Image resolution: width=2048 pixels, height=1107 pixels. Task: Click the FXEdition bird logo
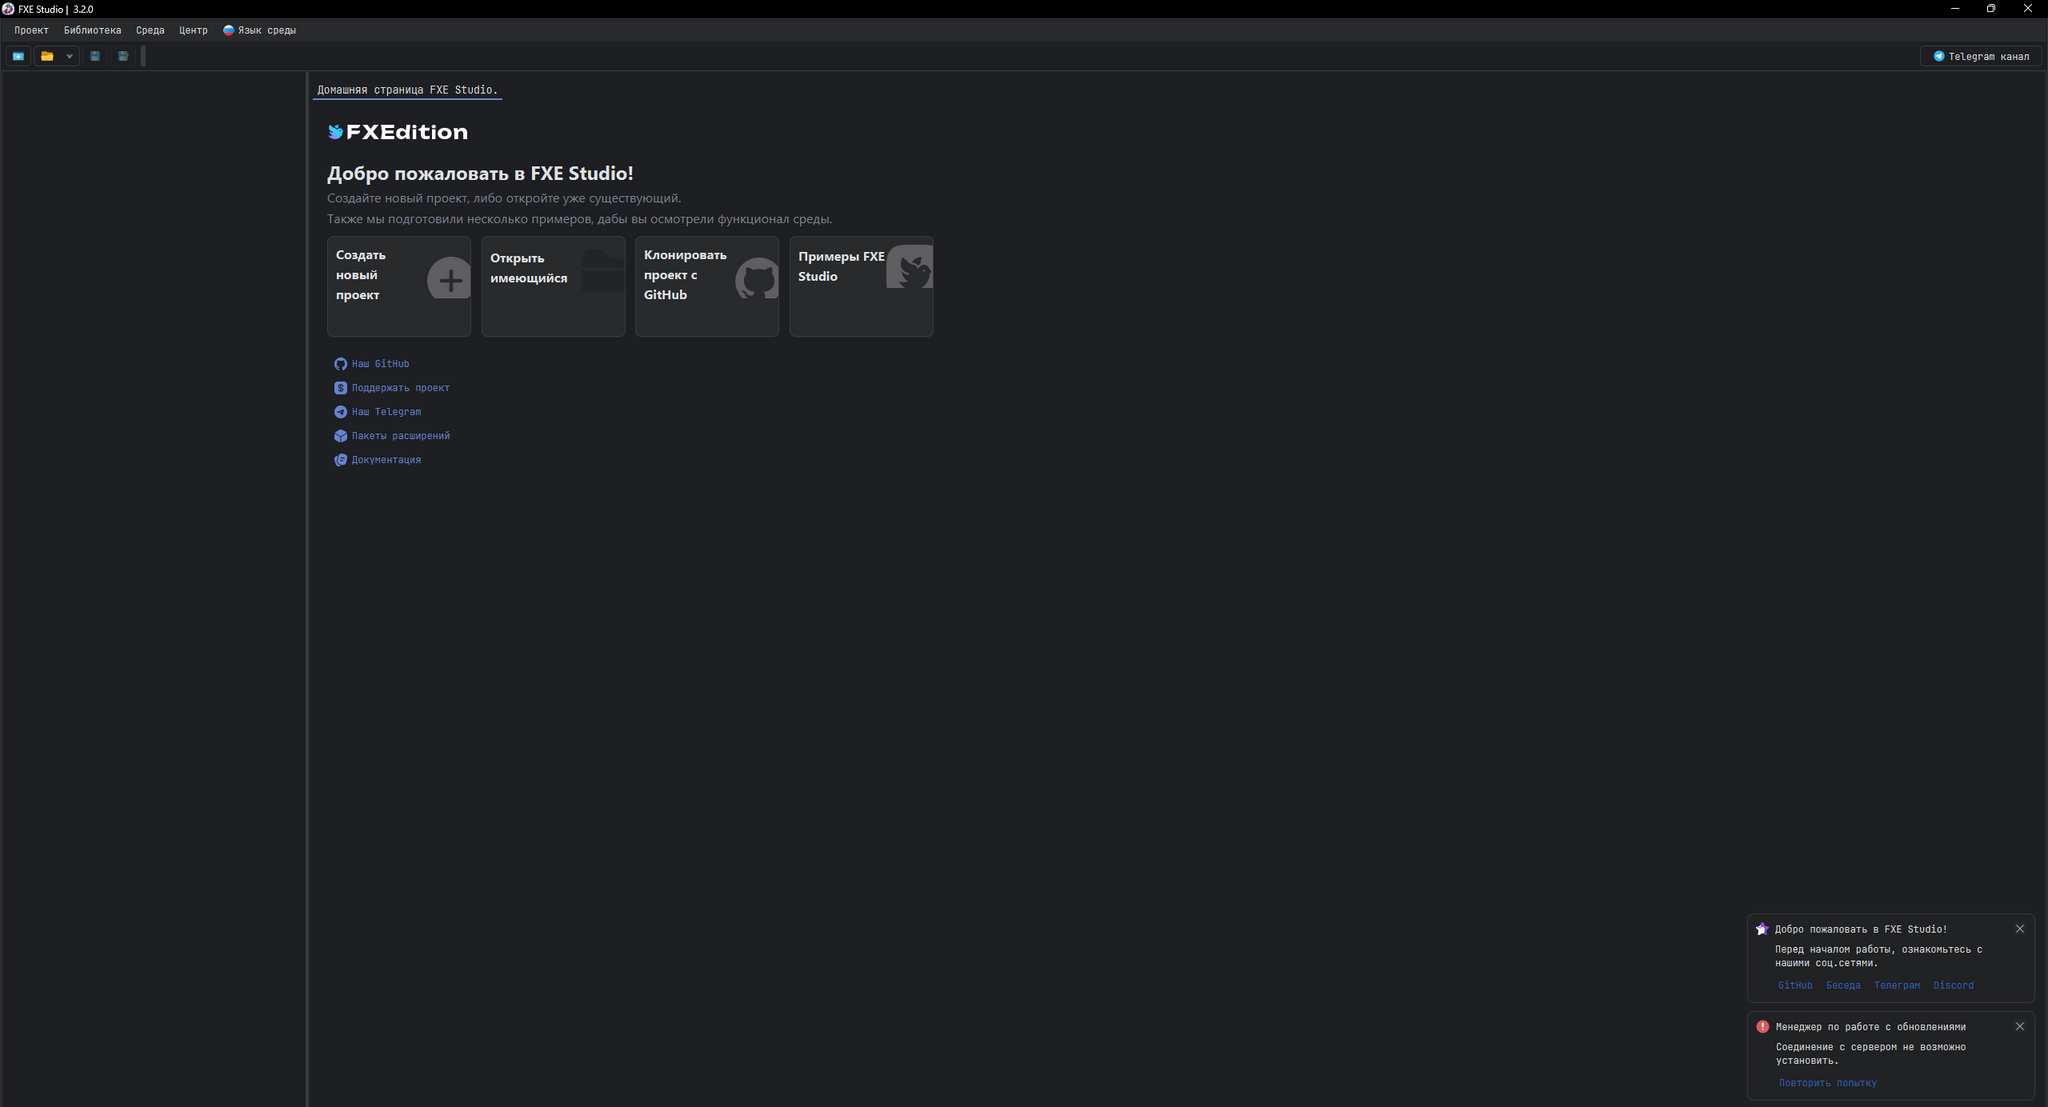tap(336, 132)
